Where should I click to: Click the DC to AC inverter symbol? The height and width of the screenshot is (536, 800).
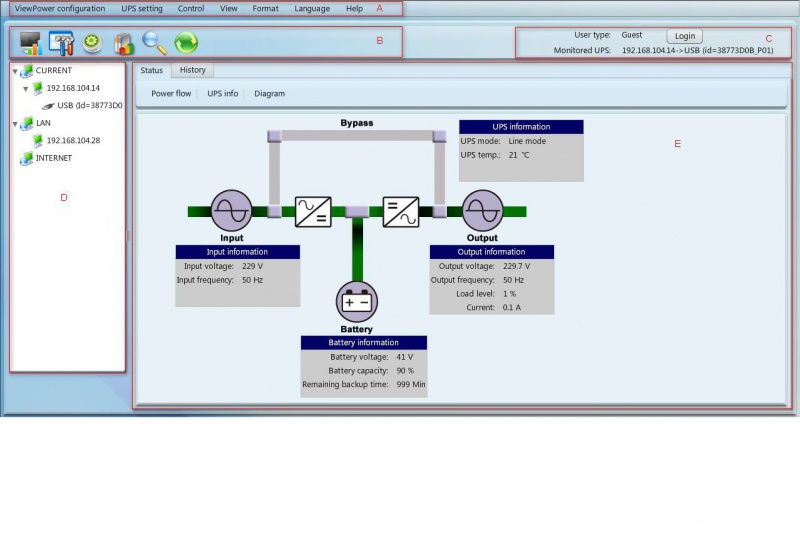(401, 211)
